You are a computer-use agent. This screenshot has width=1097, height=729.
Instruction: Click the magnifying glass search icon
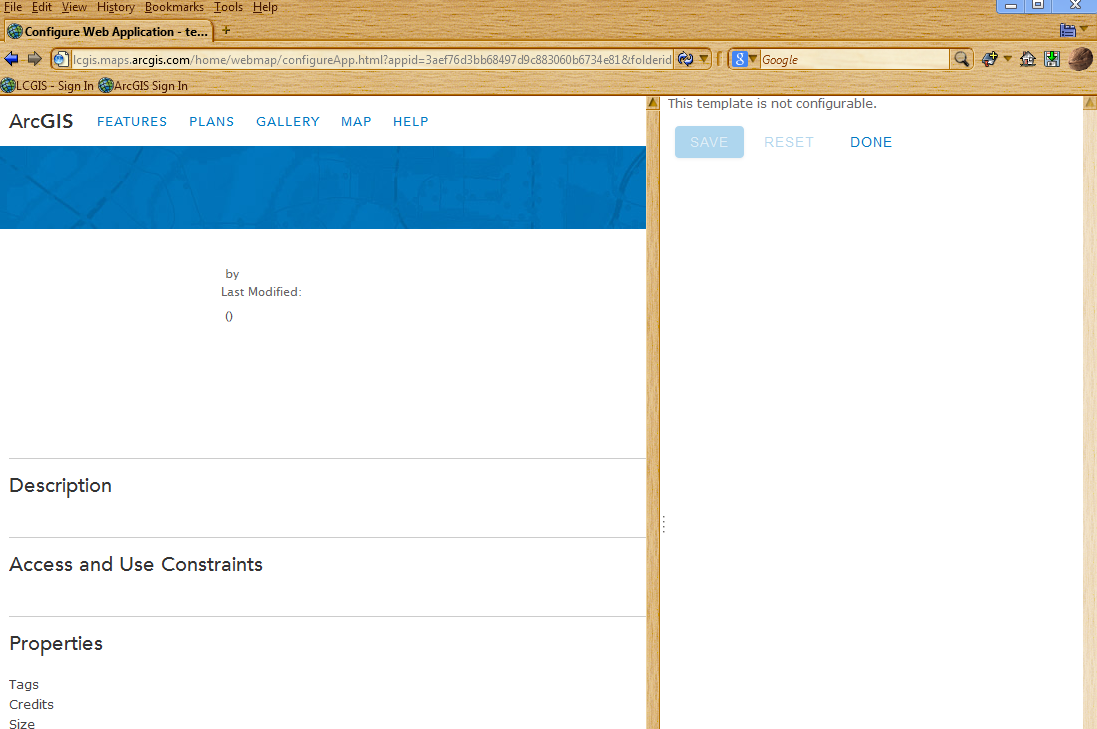962,59
